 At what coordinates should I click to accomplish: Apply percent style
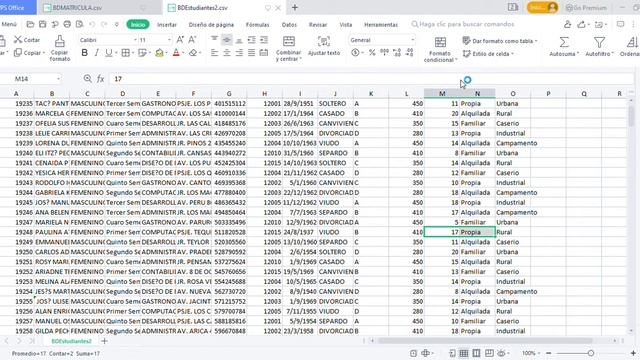point(372,53)
